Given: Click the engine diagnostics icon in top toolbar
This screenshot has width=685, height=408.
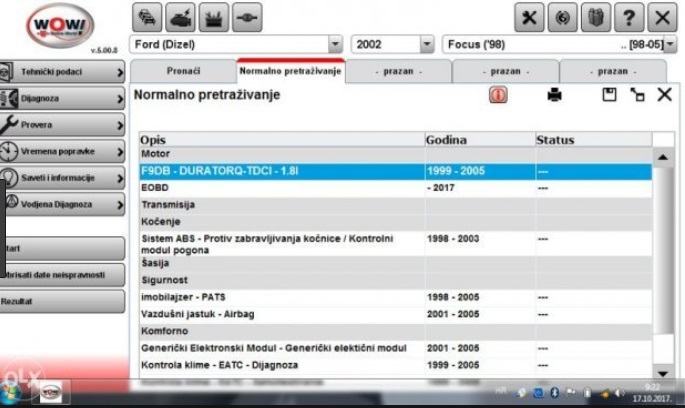Looking at the screenshot, I should pyautogui.click(x=180, y=17).
